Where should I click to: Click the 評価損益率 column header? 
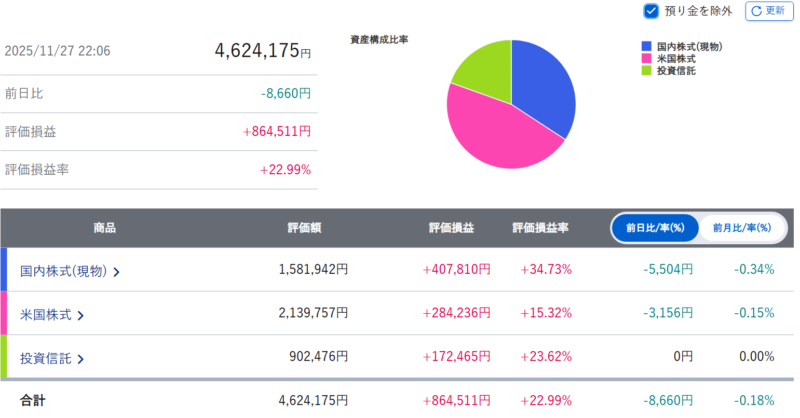pos(540,228)
